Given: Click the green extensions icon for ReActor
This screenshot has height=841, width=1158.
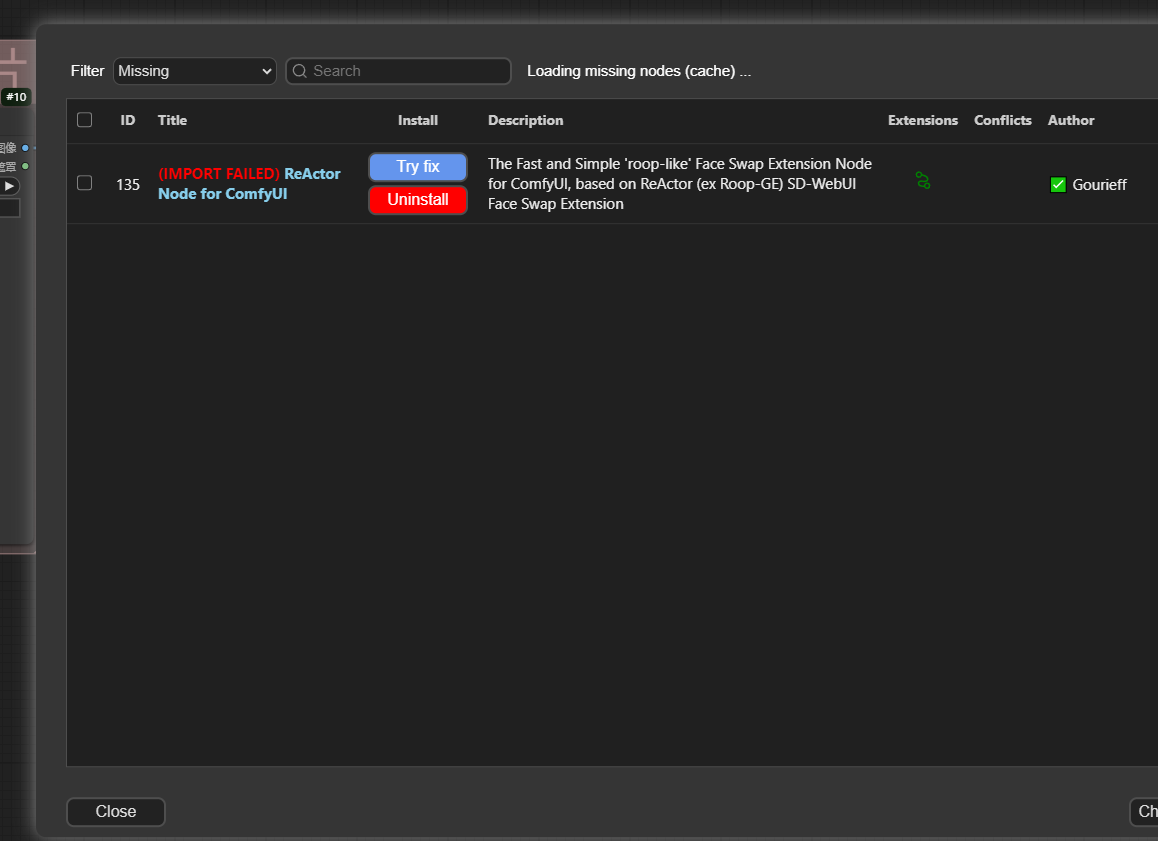Looking at the screenshot, I should 922,180.
